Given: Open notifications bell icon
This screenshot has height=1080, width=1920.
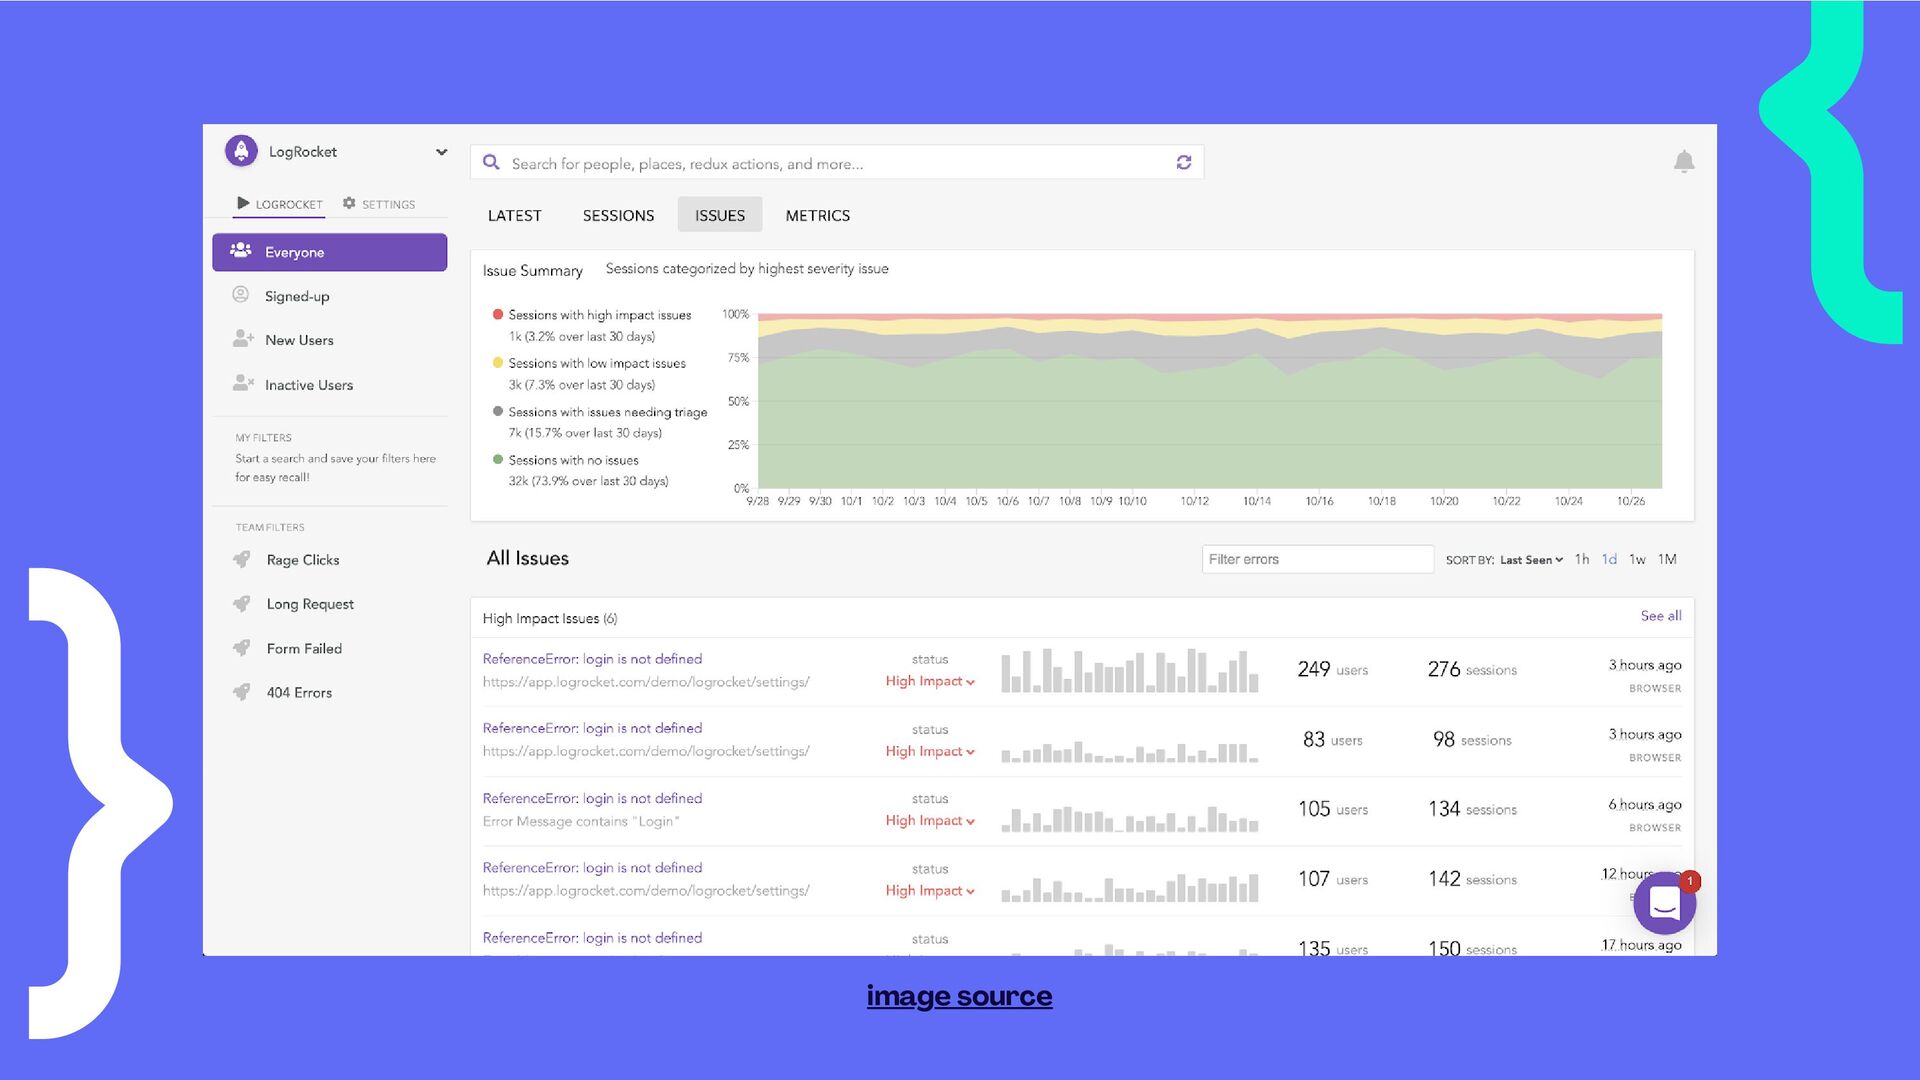Looking at the screenshot, I should click(1684, 161).
